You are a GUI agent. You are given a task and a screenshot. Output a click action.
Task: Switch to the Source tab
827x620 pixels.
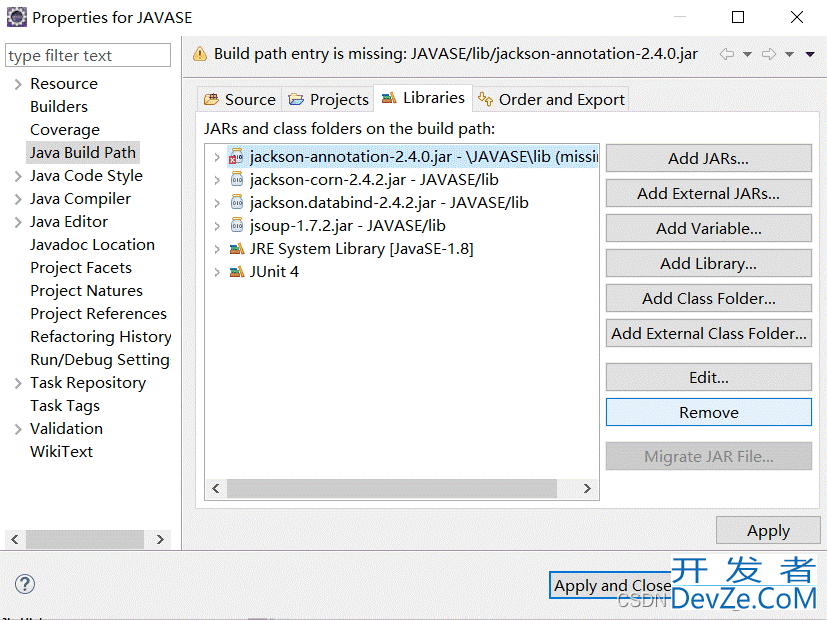(x=239, y=99)
